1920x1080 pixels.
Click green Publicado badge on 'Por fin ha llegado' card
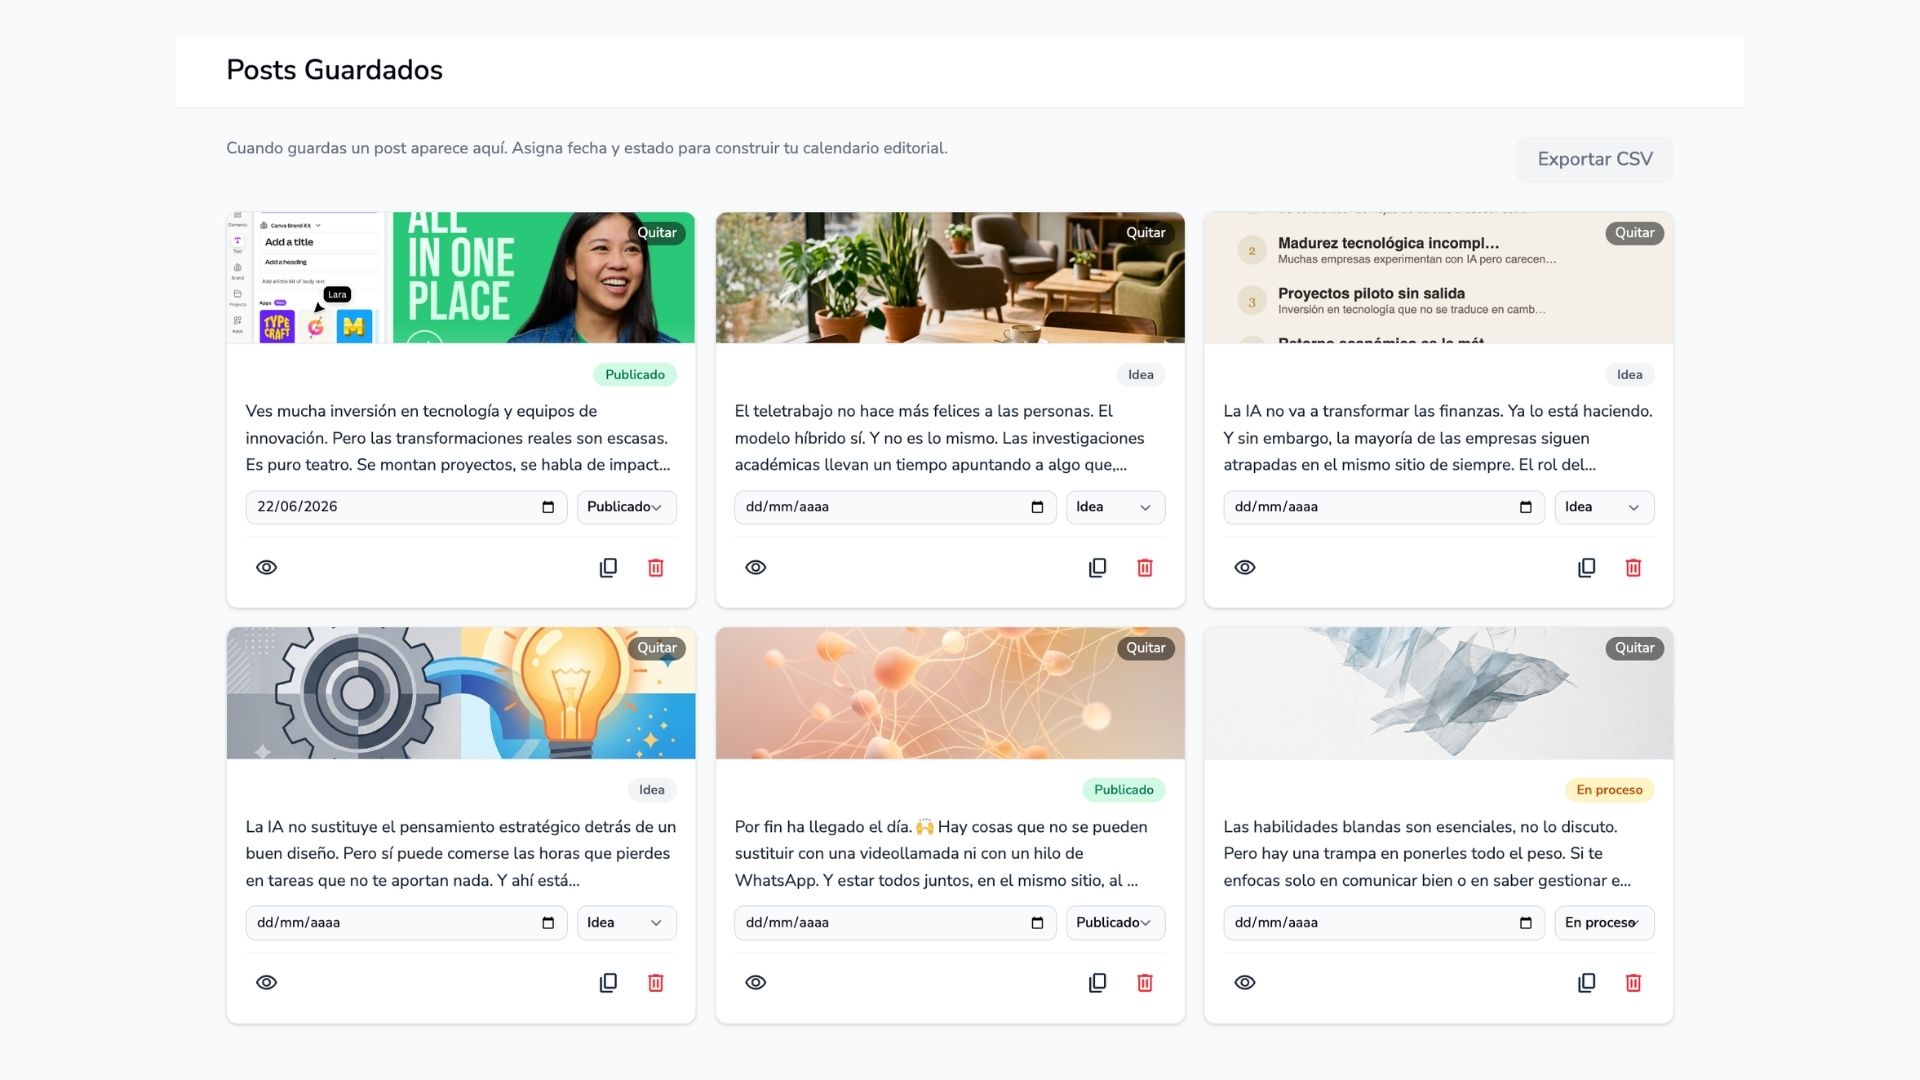tap(1124, 789)
